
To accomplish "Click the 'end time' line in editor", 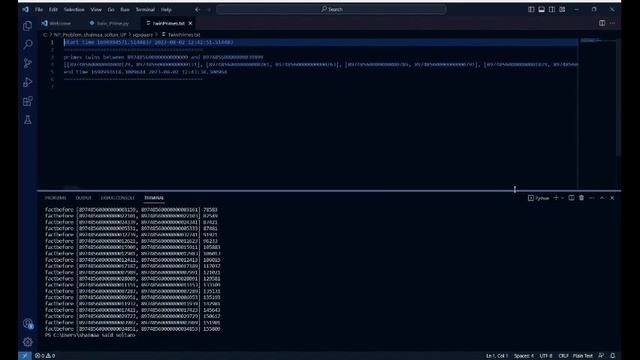I will [145, 72].
